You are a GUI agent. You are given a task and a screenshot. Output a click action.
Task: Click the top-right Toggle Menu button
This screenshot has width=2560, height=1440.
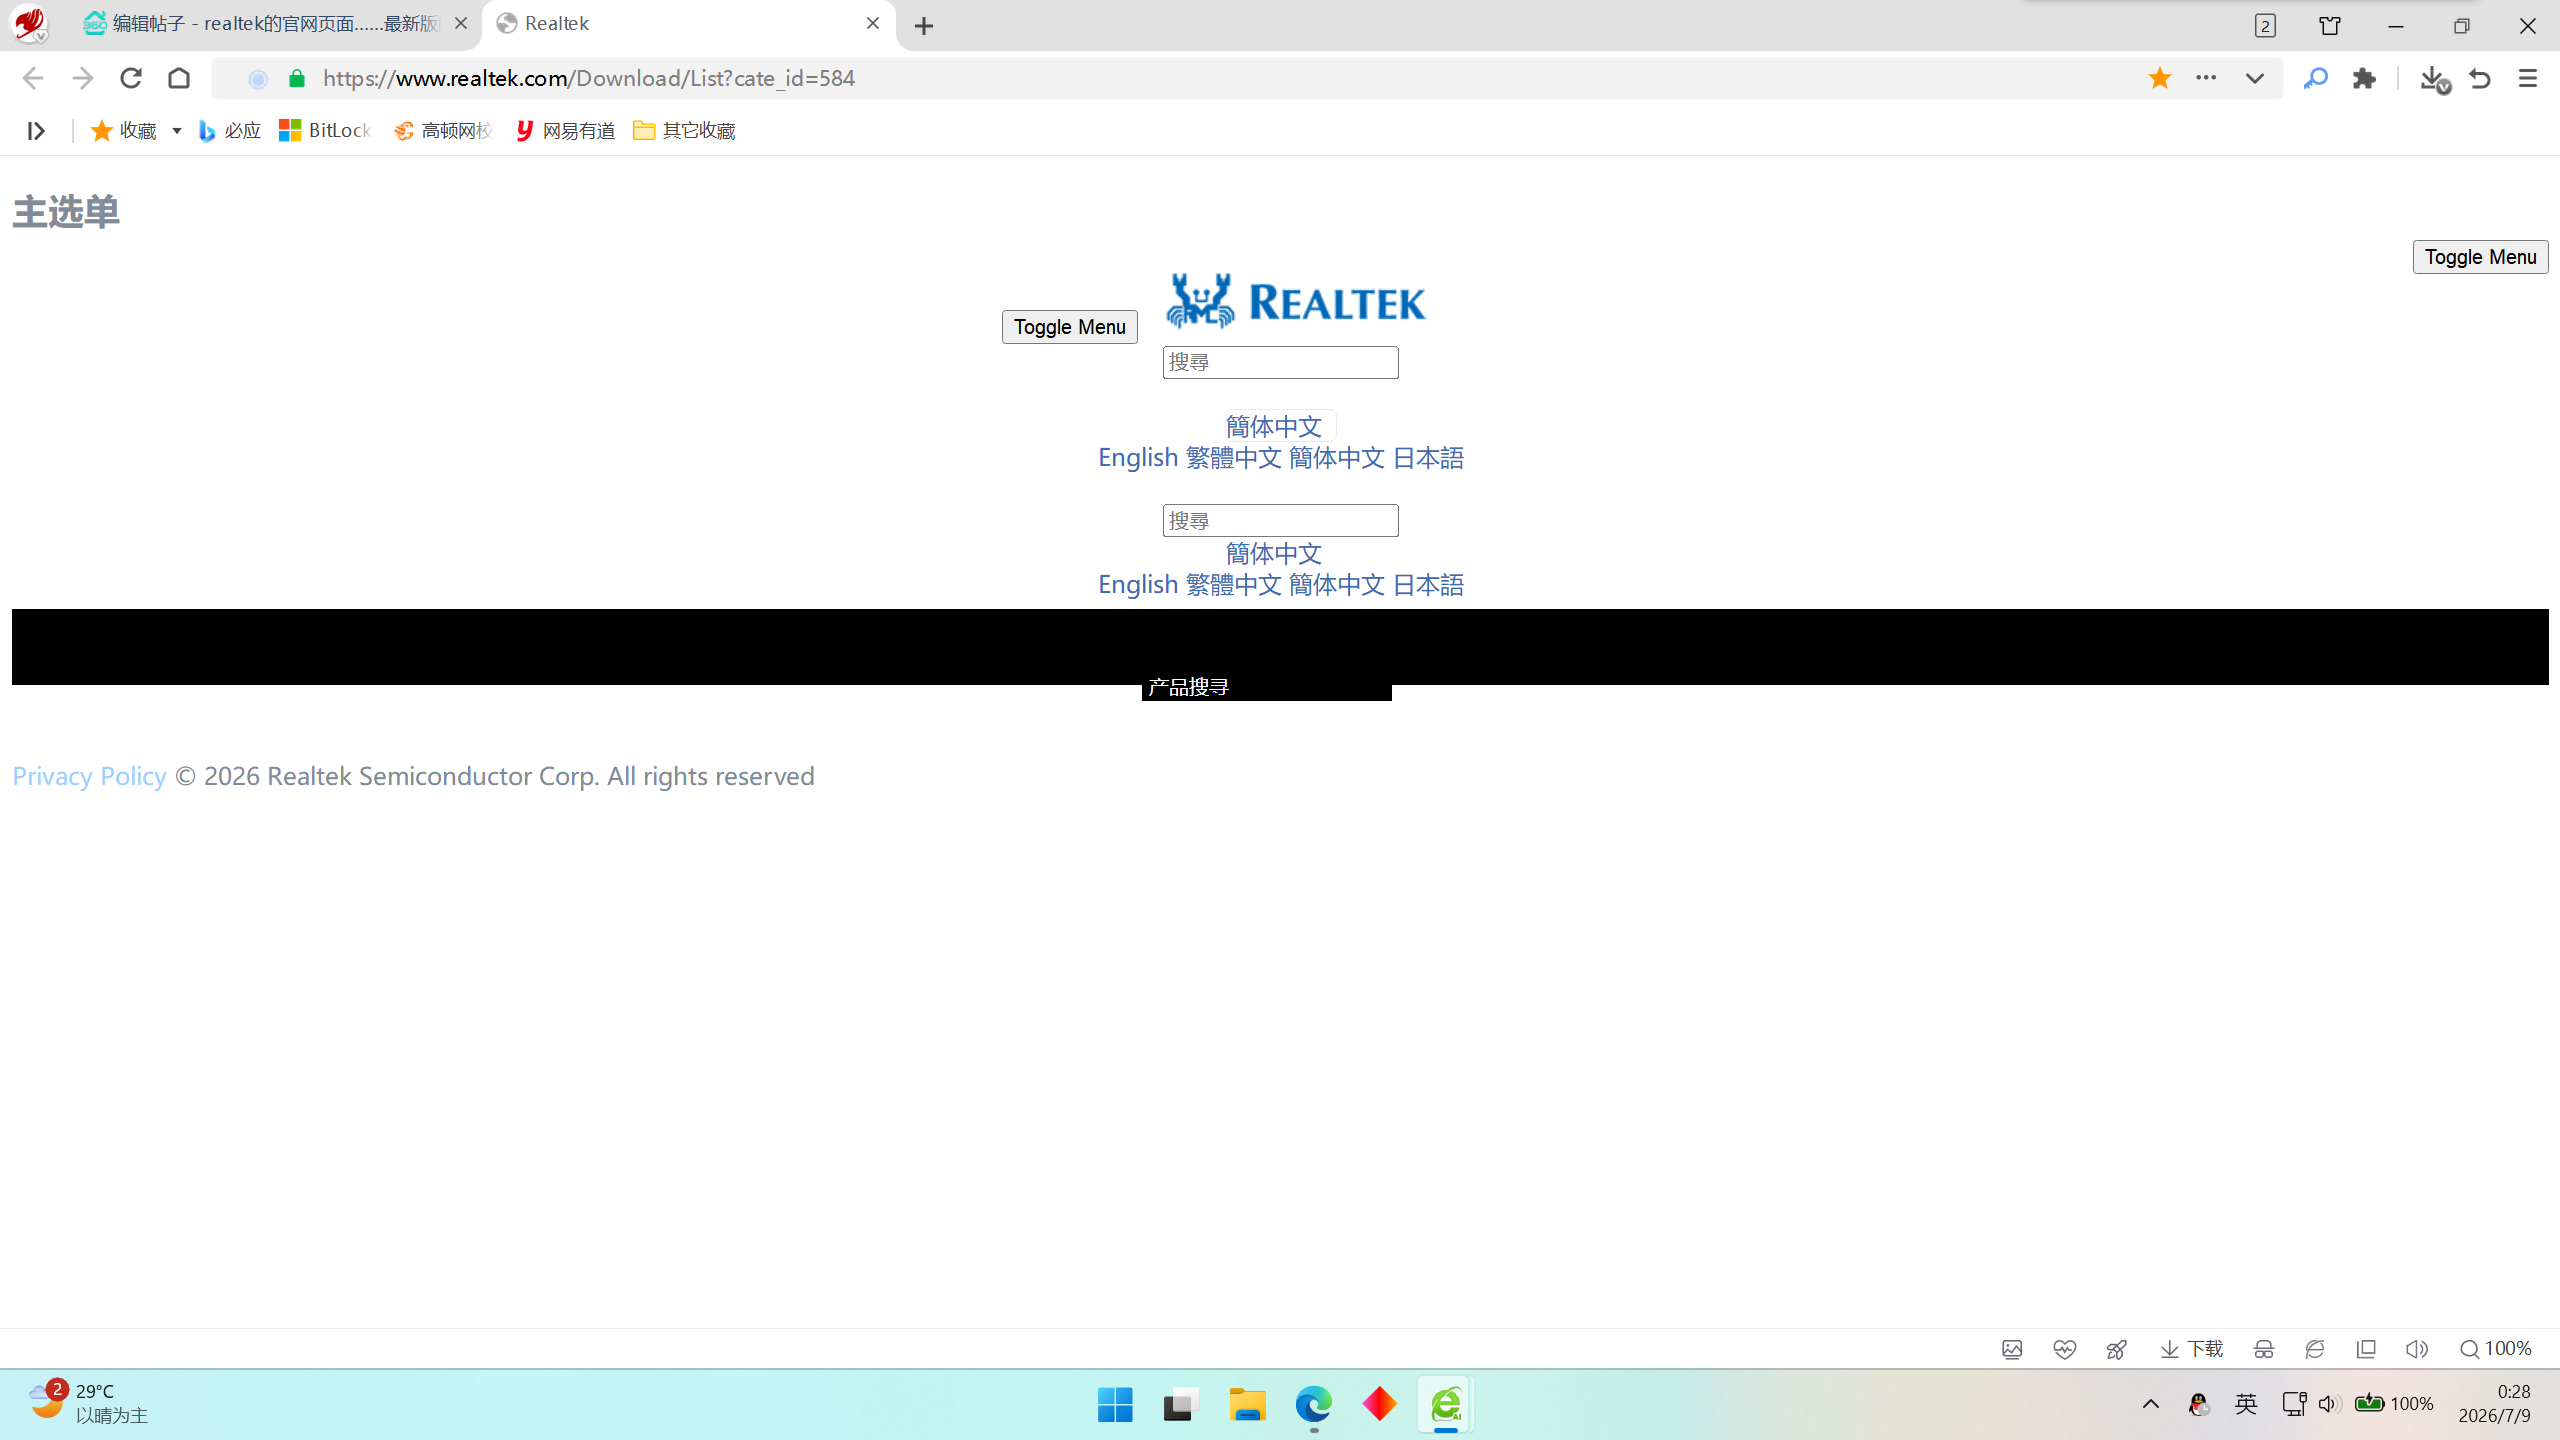pos(2480,257)
